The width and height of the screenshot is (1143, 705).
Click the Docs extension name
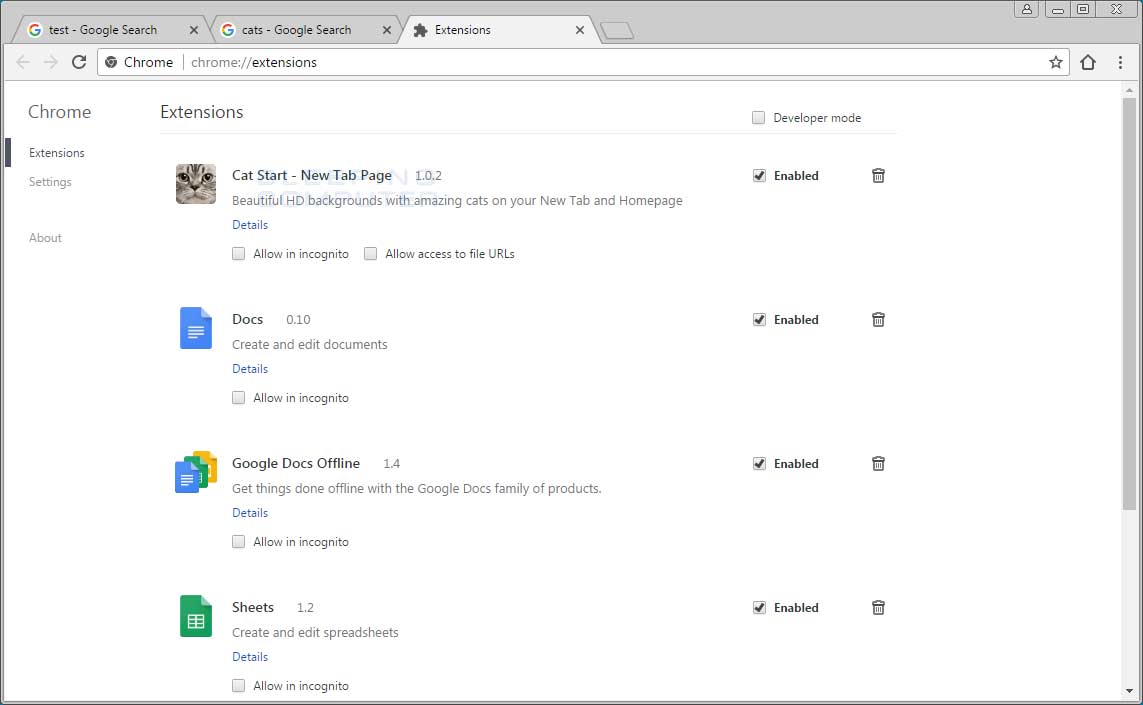click(x=248, y=320)
